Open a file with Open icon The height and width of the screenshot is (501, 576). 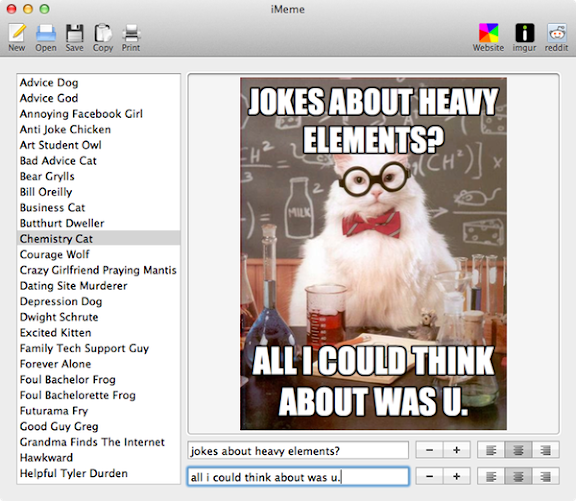tap(46, 37)
